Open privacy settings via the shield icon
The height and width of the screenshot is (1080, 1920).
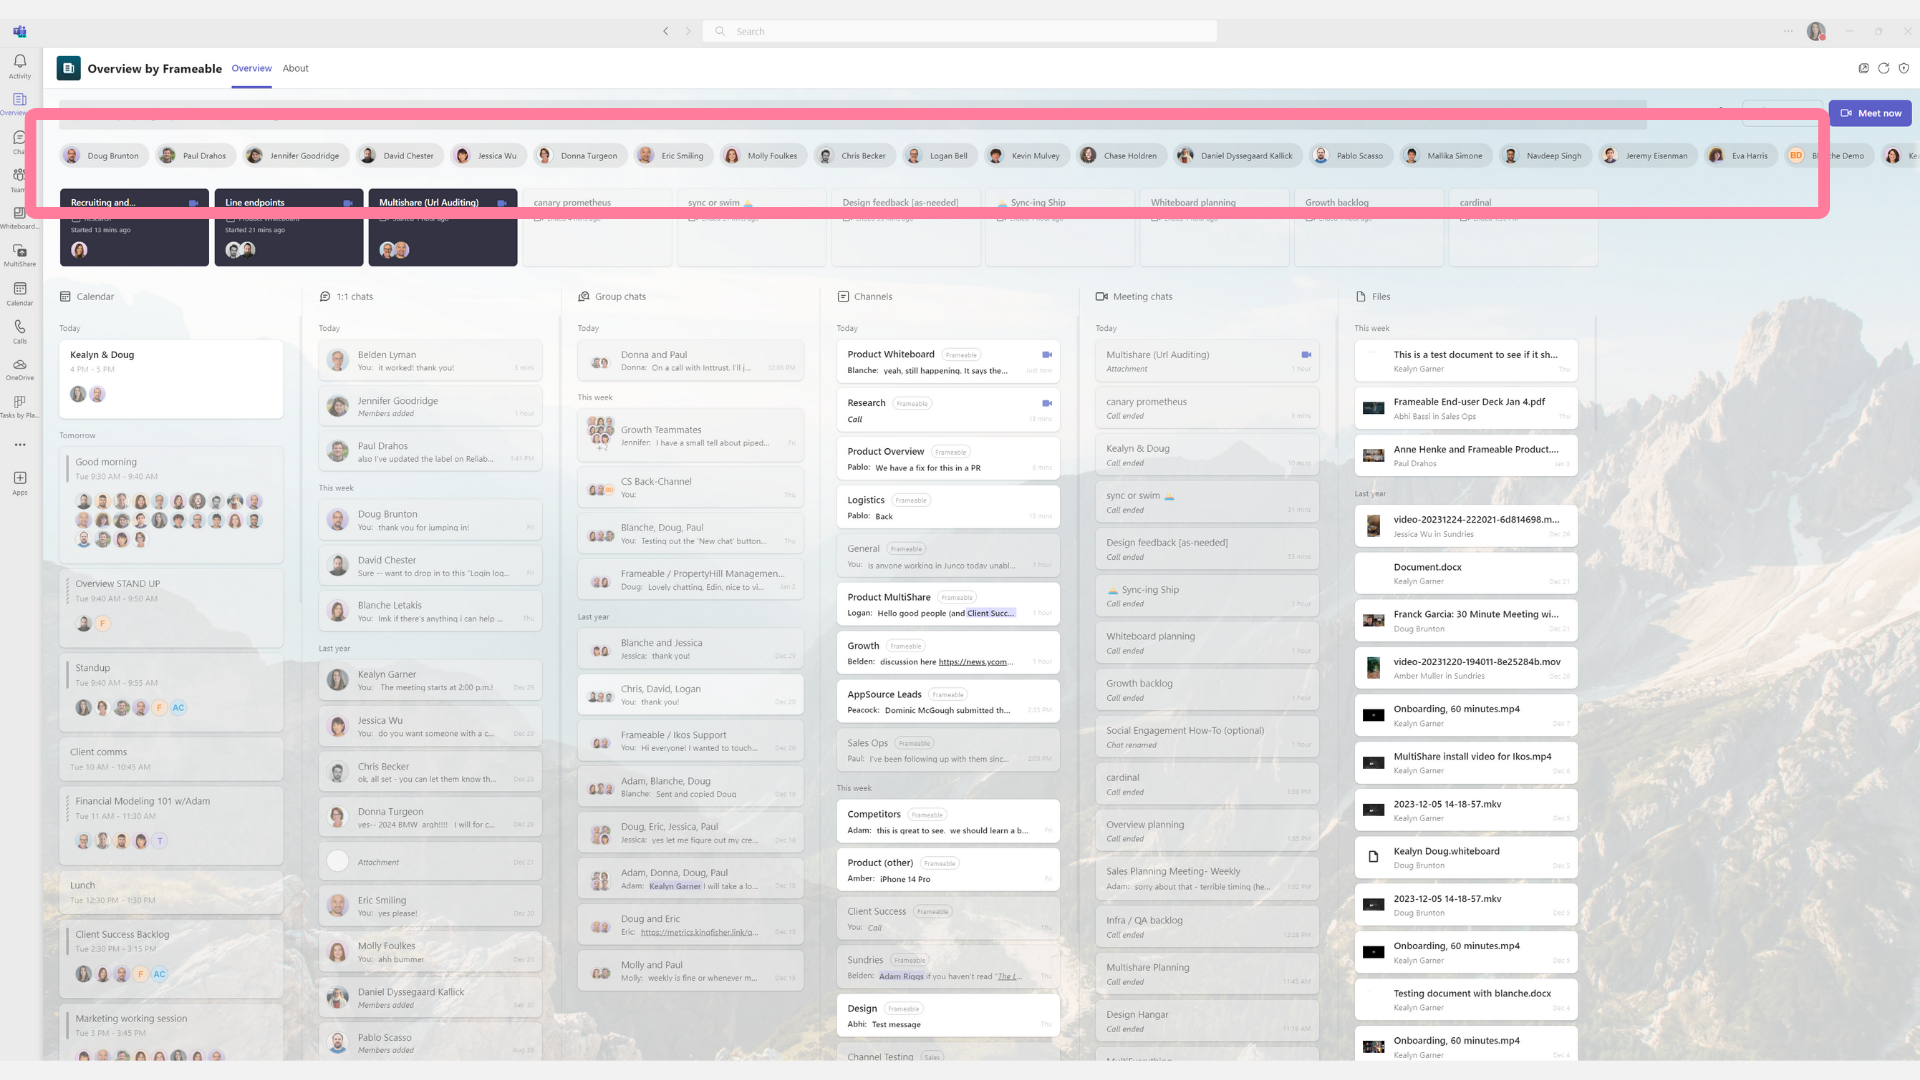pos(1905,68)
